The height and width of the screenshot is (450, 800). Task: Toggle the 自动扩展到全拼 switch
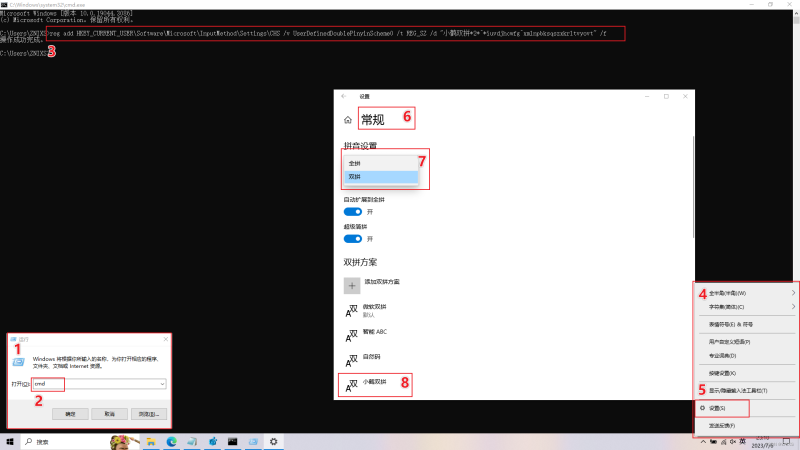tap(352, 212)
